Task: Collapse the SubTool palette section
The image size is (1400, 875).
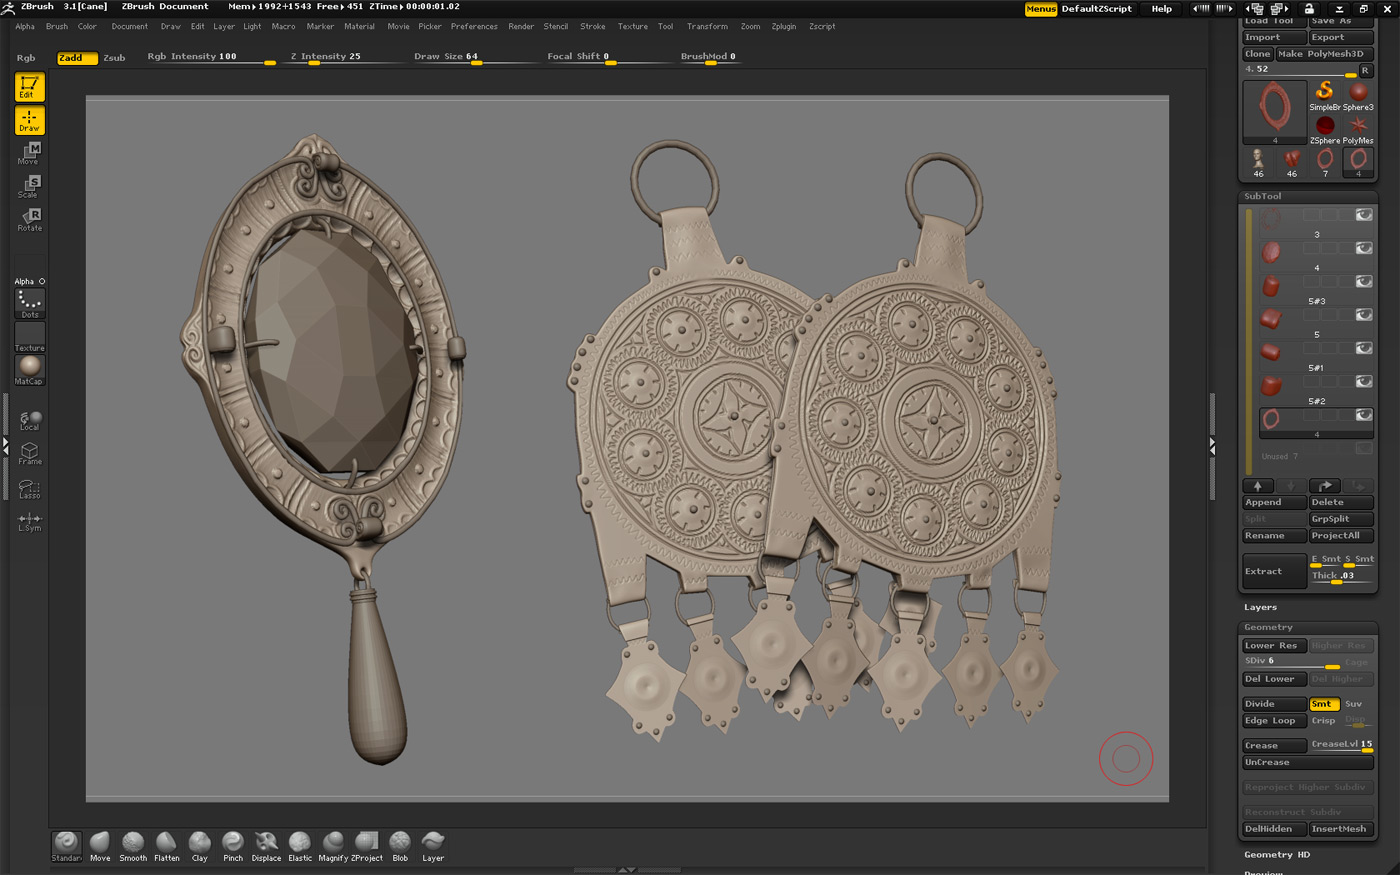Action: (1263, 196)
